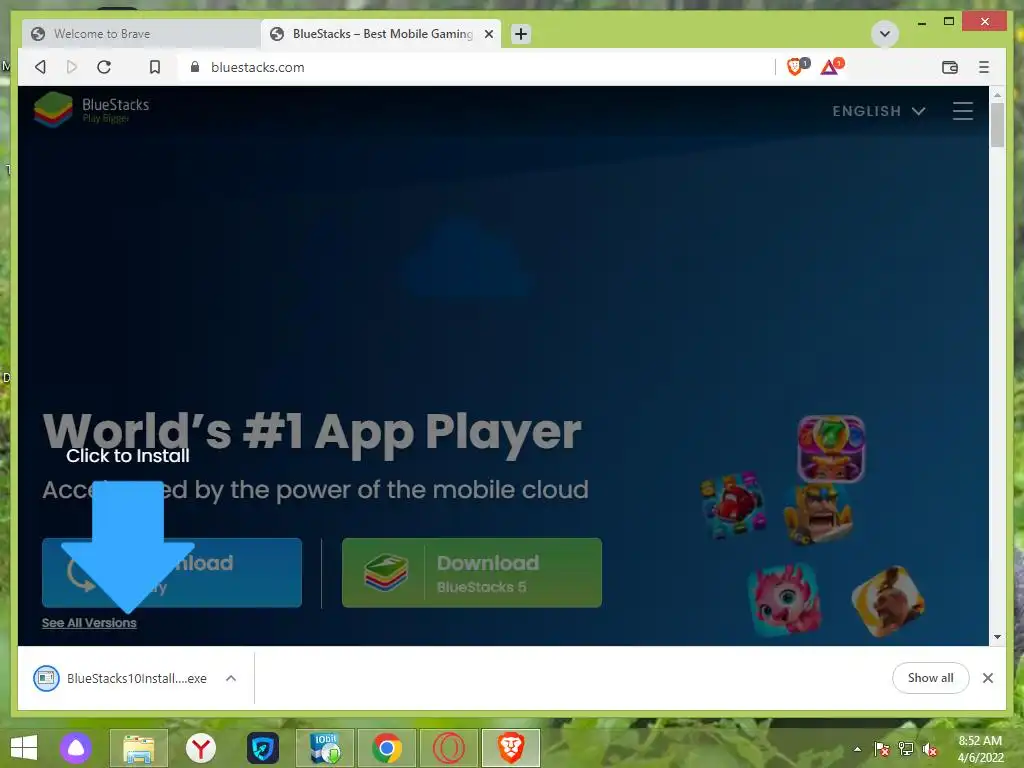This screenshot has height=768, width=1024.
Task: Open File Explorer from the taskbar
Action: pos(138,748)
